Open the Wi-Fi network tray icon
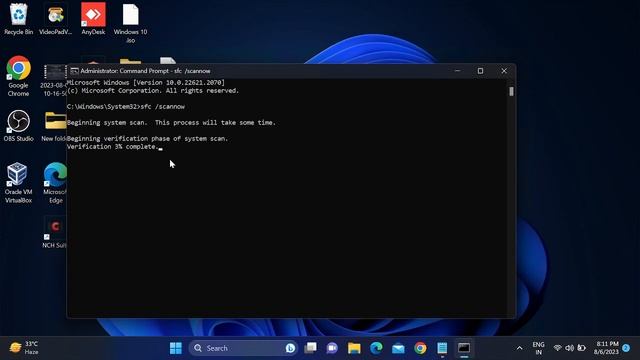The image size is (640, 360). (x=558, y=348)
